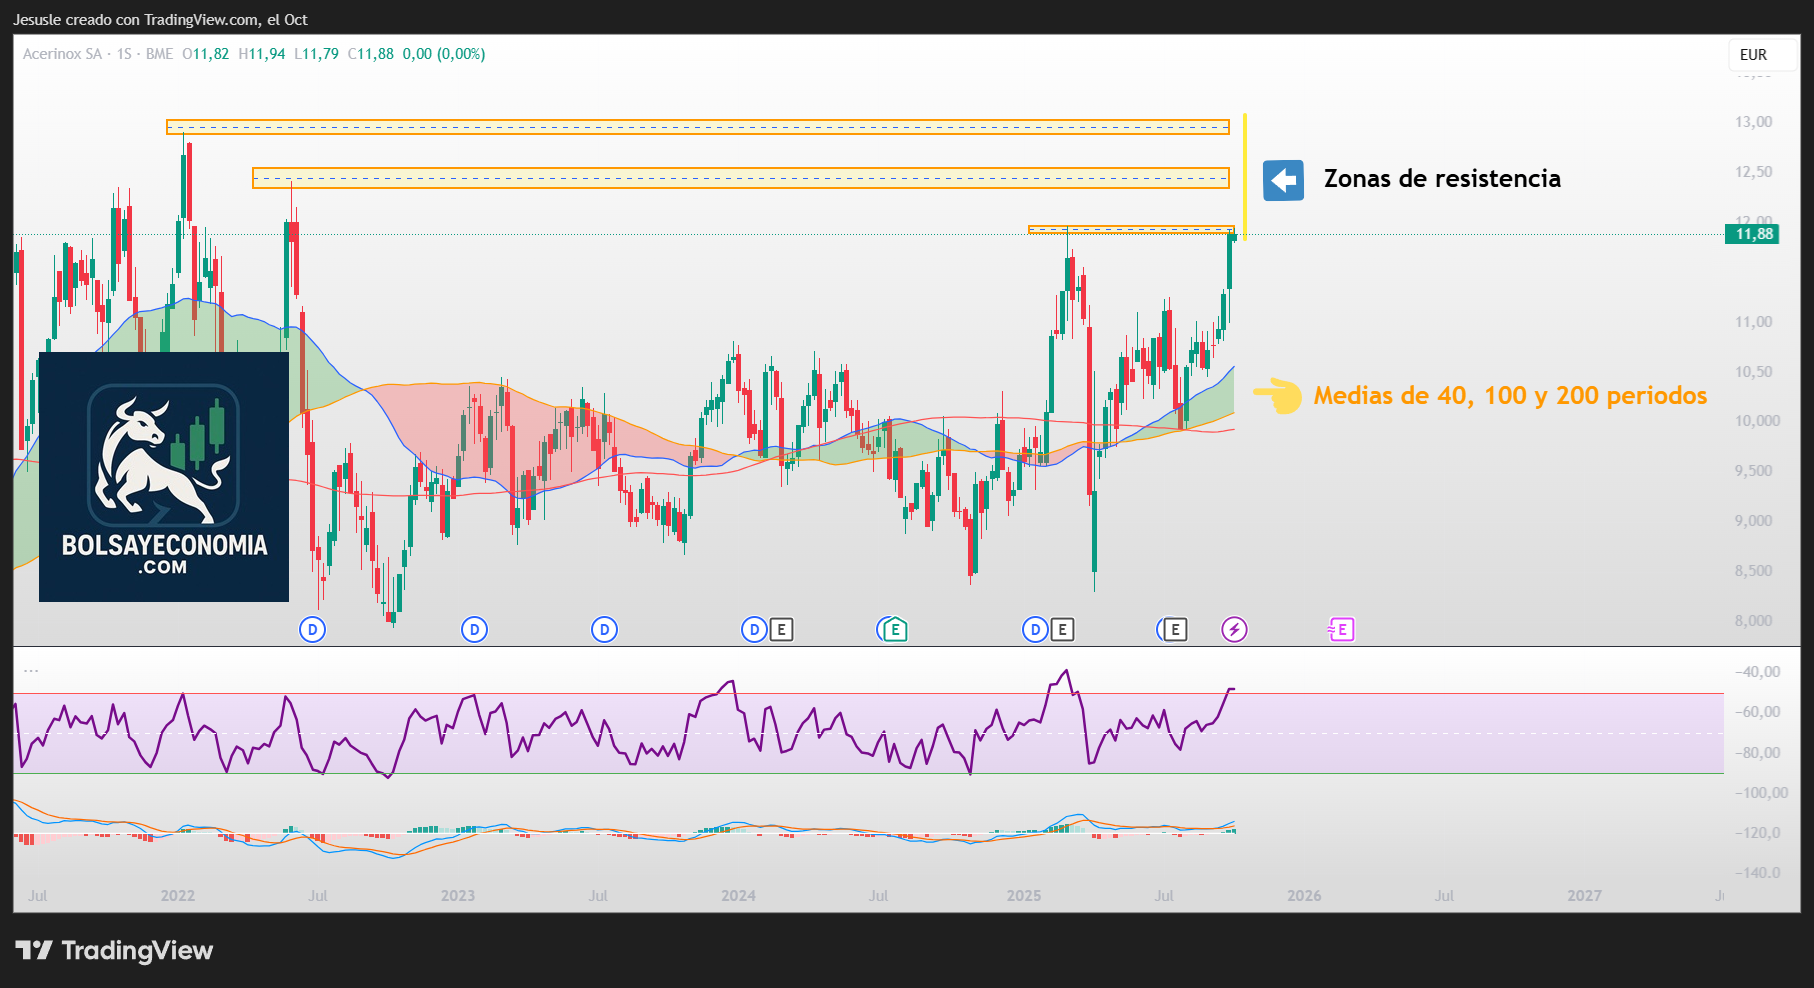Click the first dividend D marker near mid-2022

(x=313, y=629)
